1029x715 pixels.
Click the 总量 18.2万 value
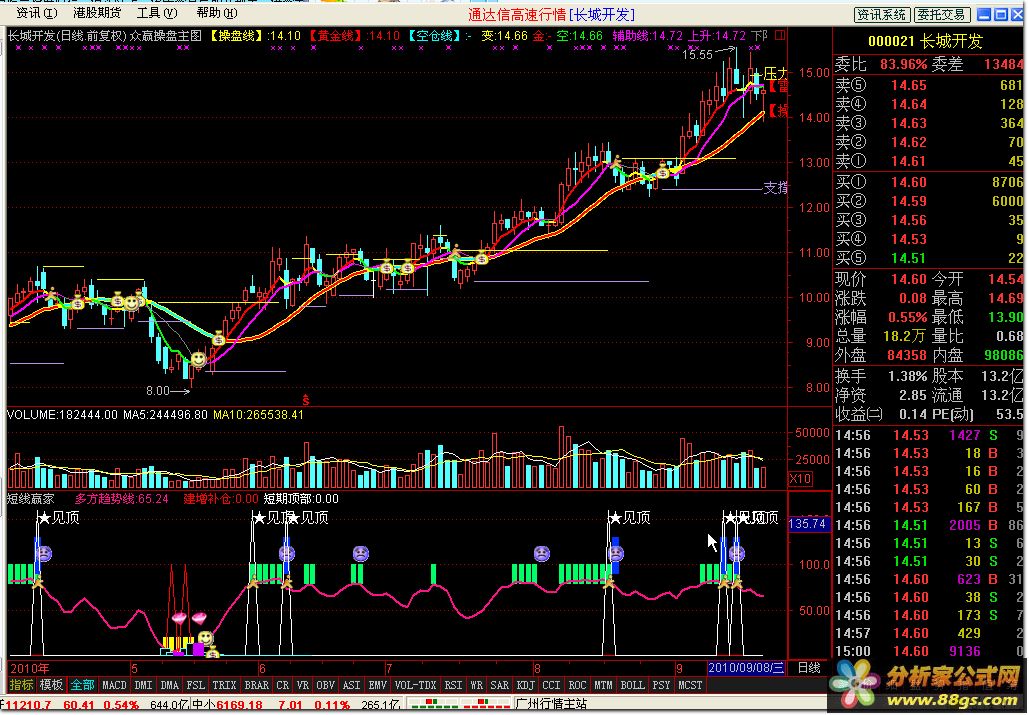click(905, 337)
